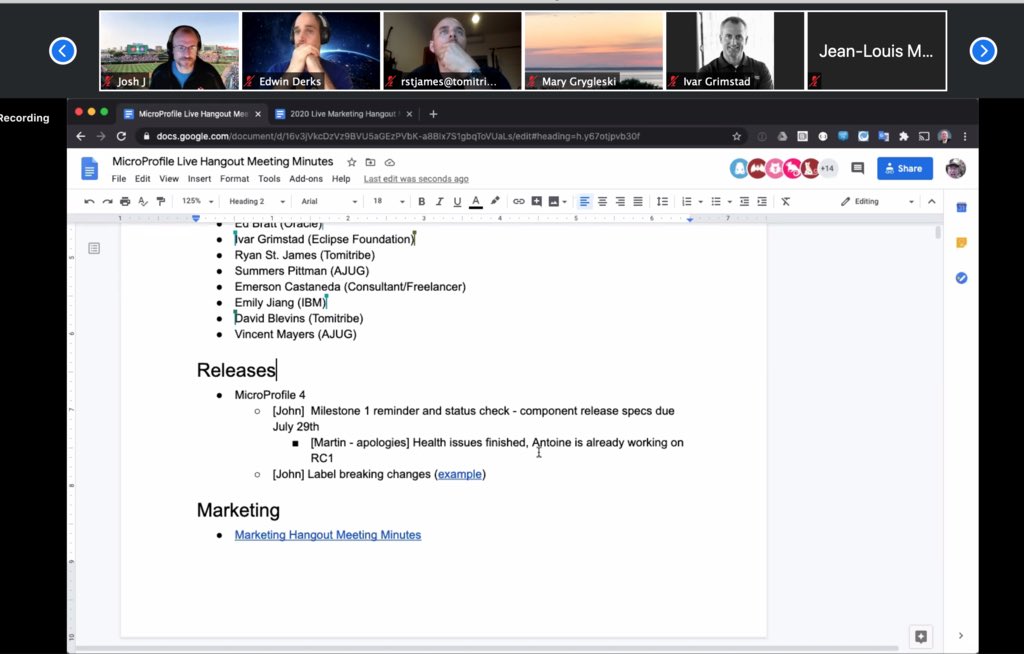
Task: Star the document title
Action: point(351,162)
